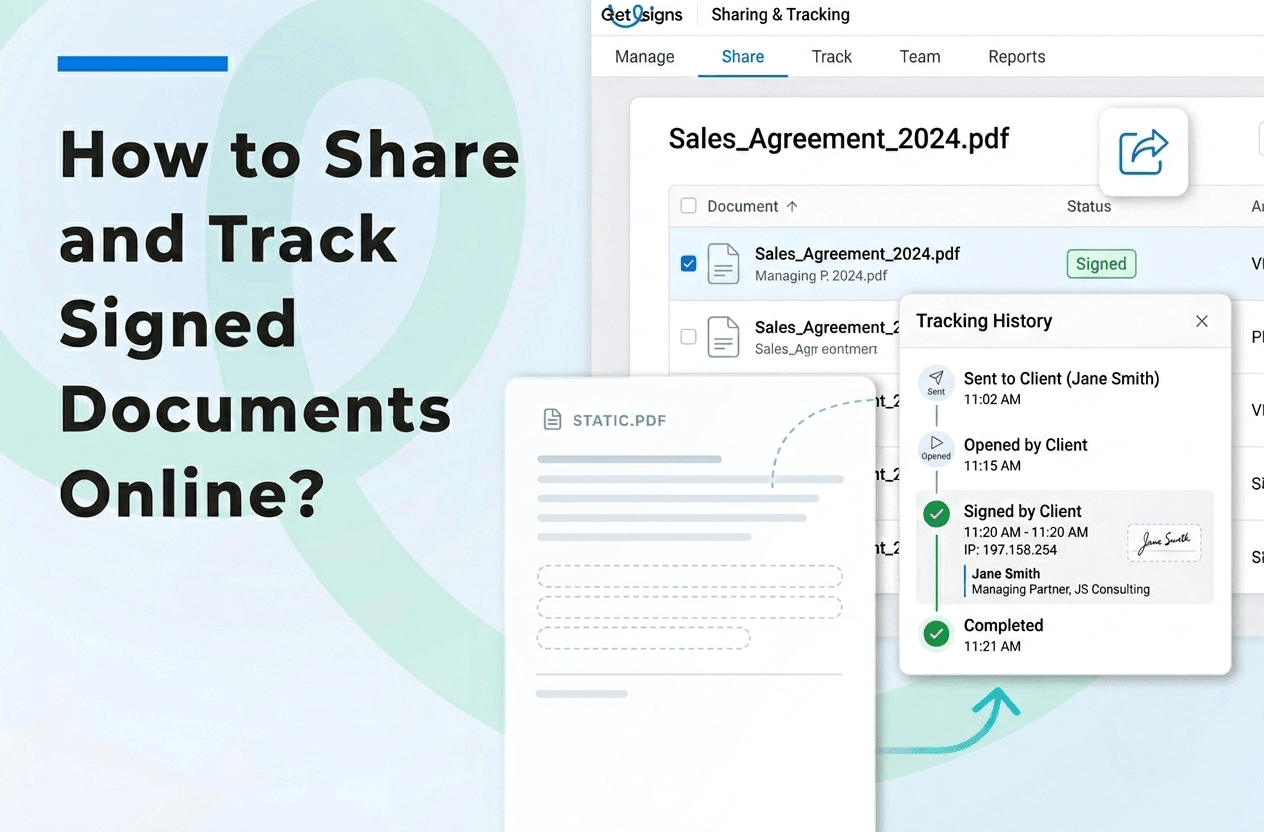Click the large Sales_Agreement_2024.pdf heading
This screenshot has width=1264, height=832.
(x=838, y=138)
